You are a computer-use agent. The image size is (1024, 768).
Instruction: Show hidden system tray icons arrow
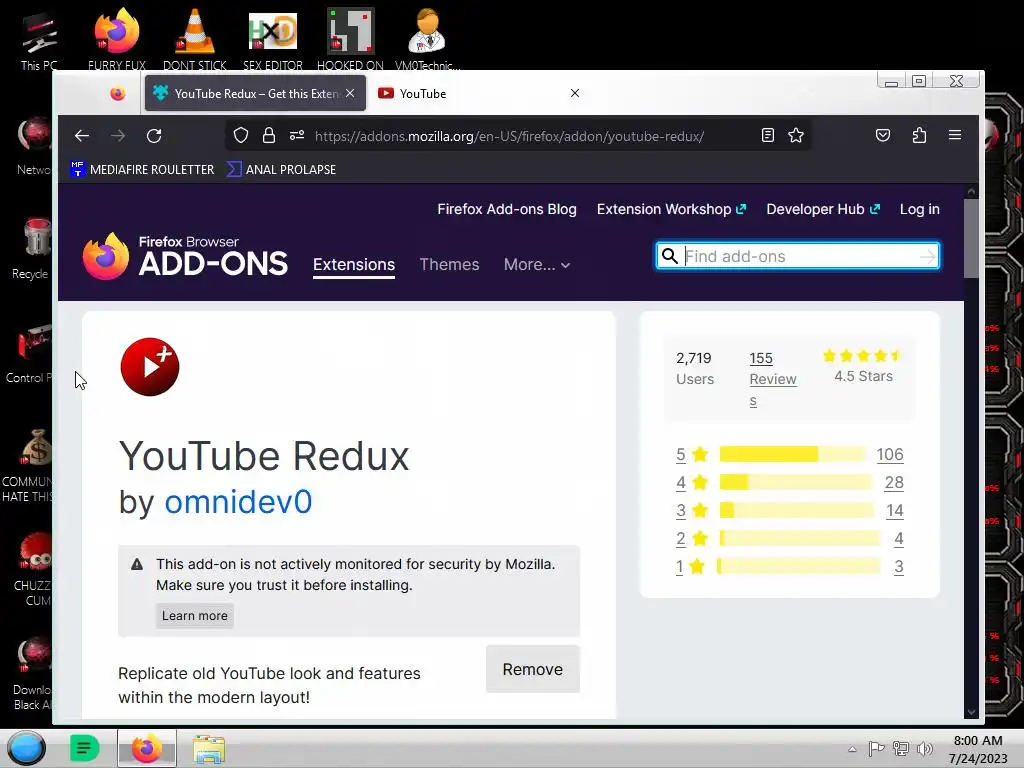(852, 749)
